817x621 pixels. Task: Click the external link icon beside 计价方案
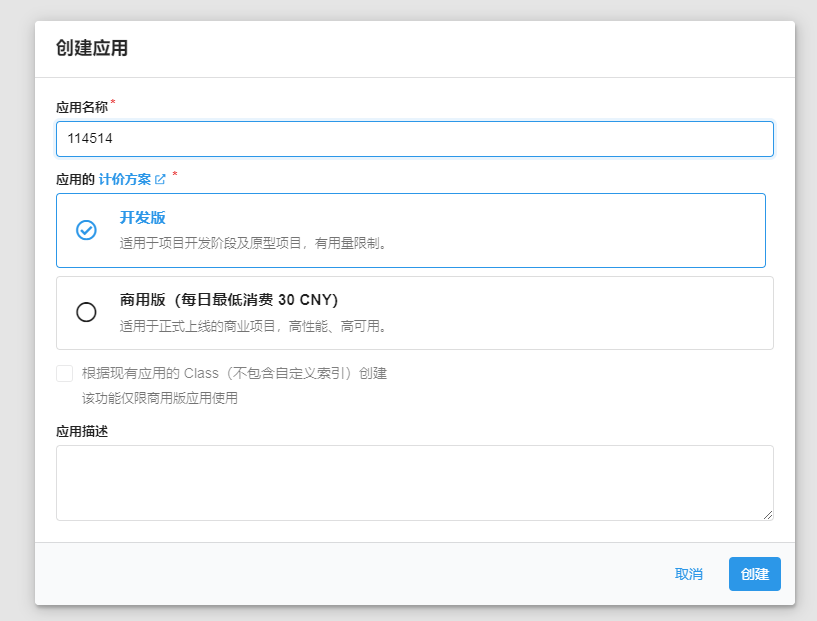(160, 180)
